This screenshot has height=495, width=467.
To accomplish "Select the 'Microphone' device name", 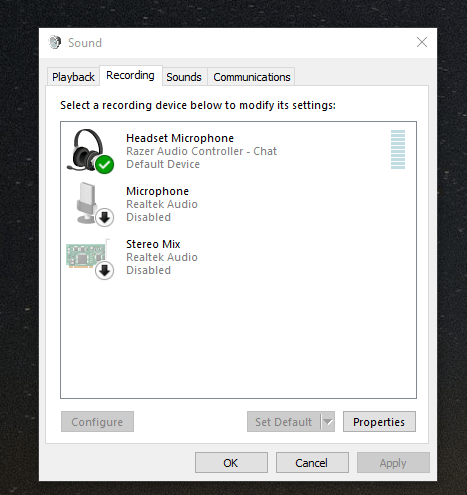I will [x=157, y=191].
